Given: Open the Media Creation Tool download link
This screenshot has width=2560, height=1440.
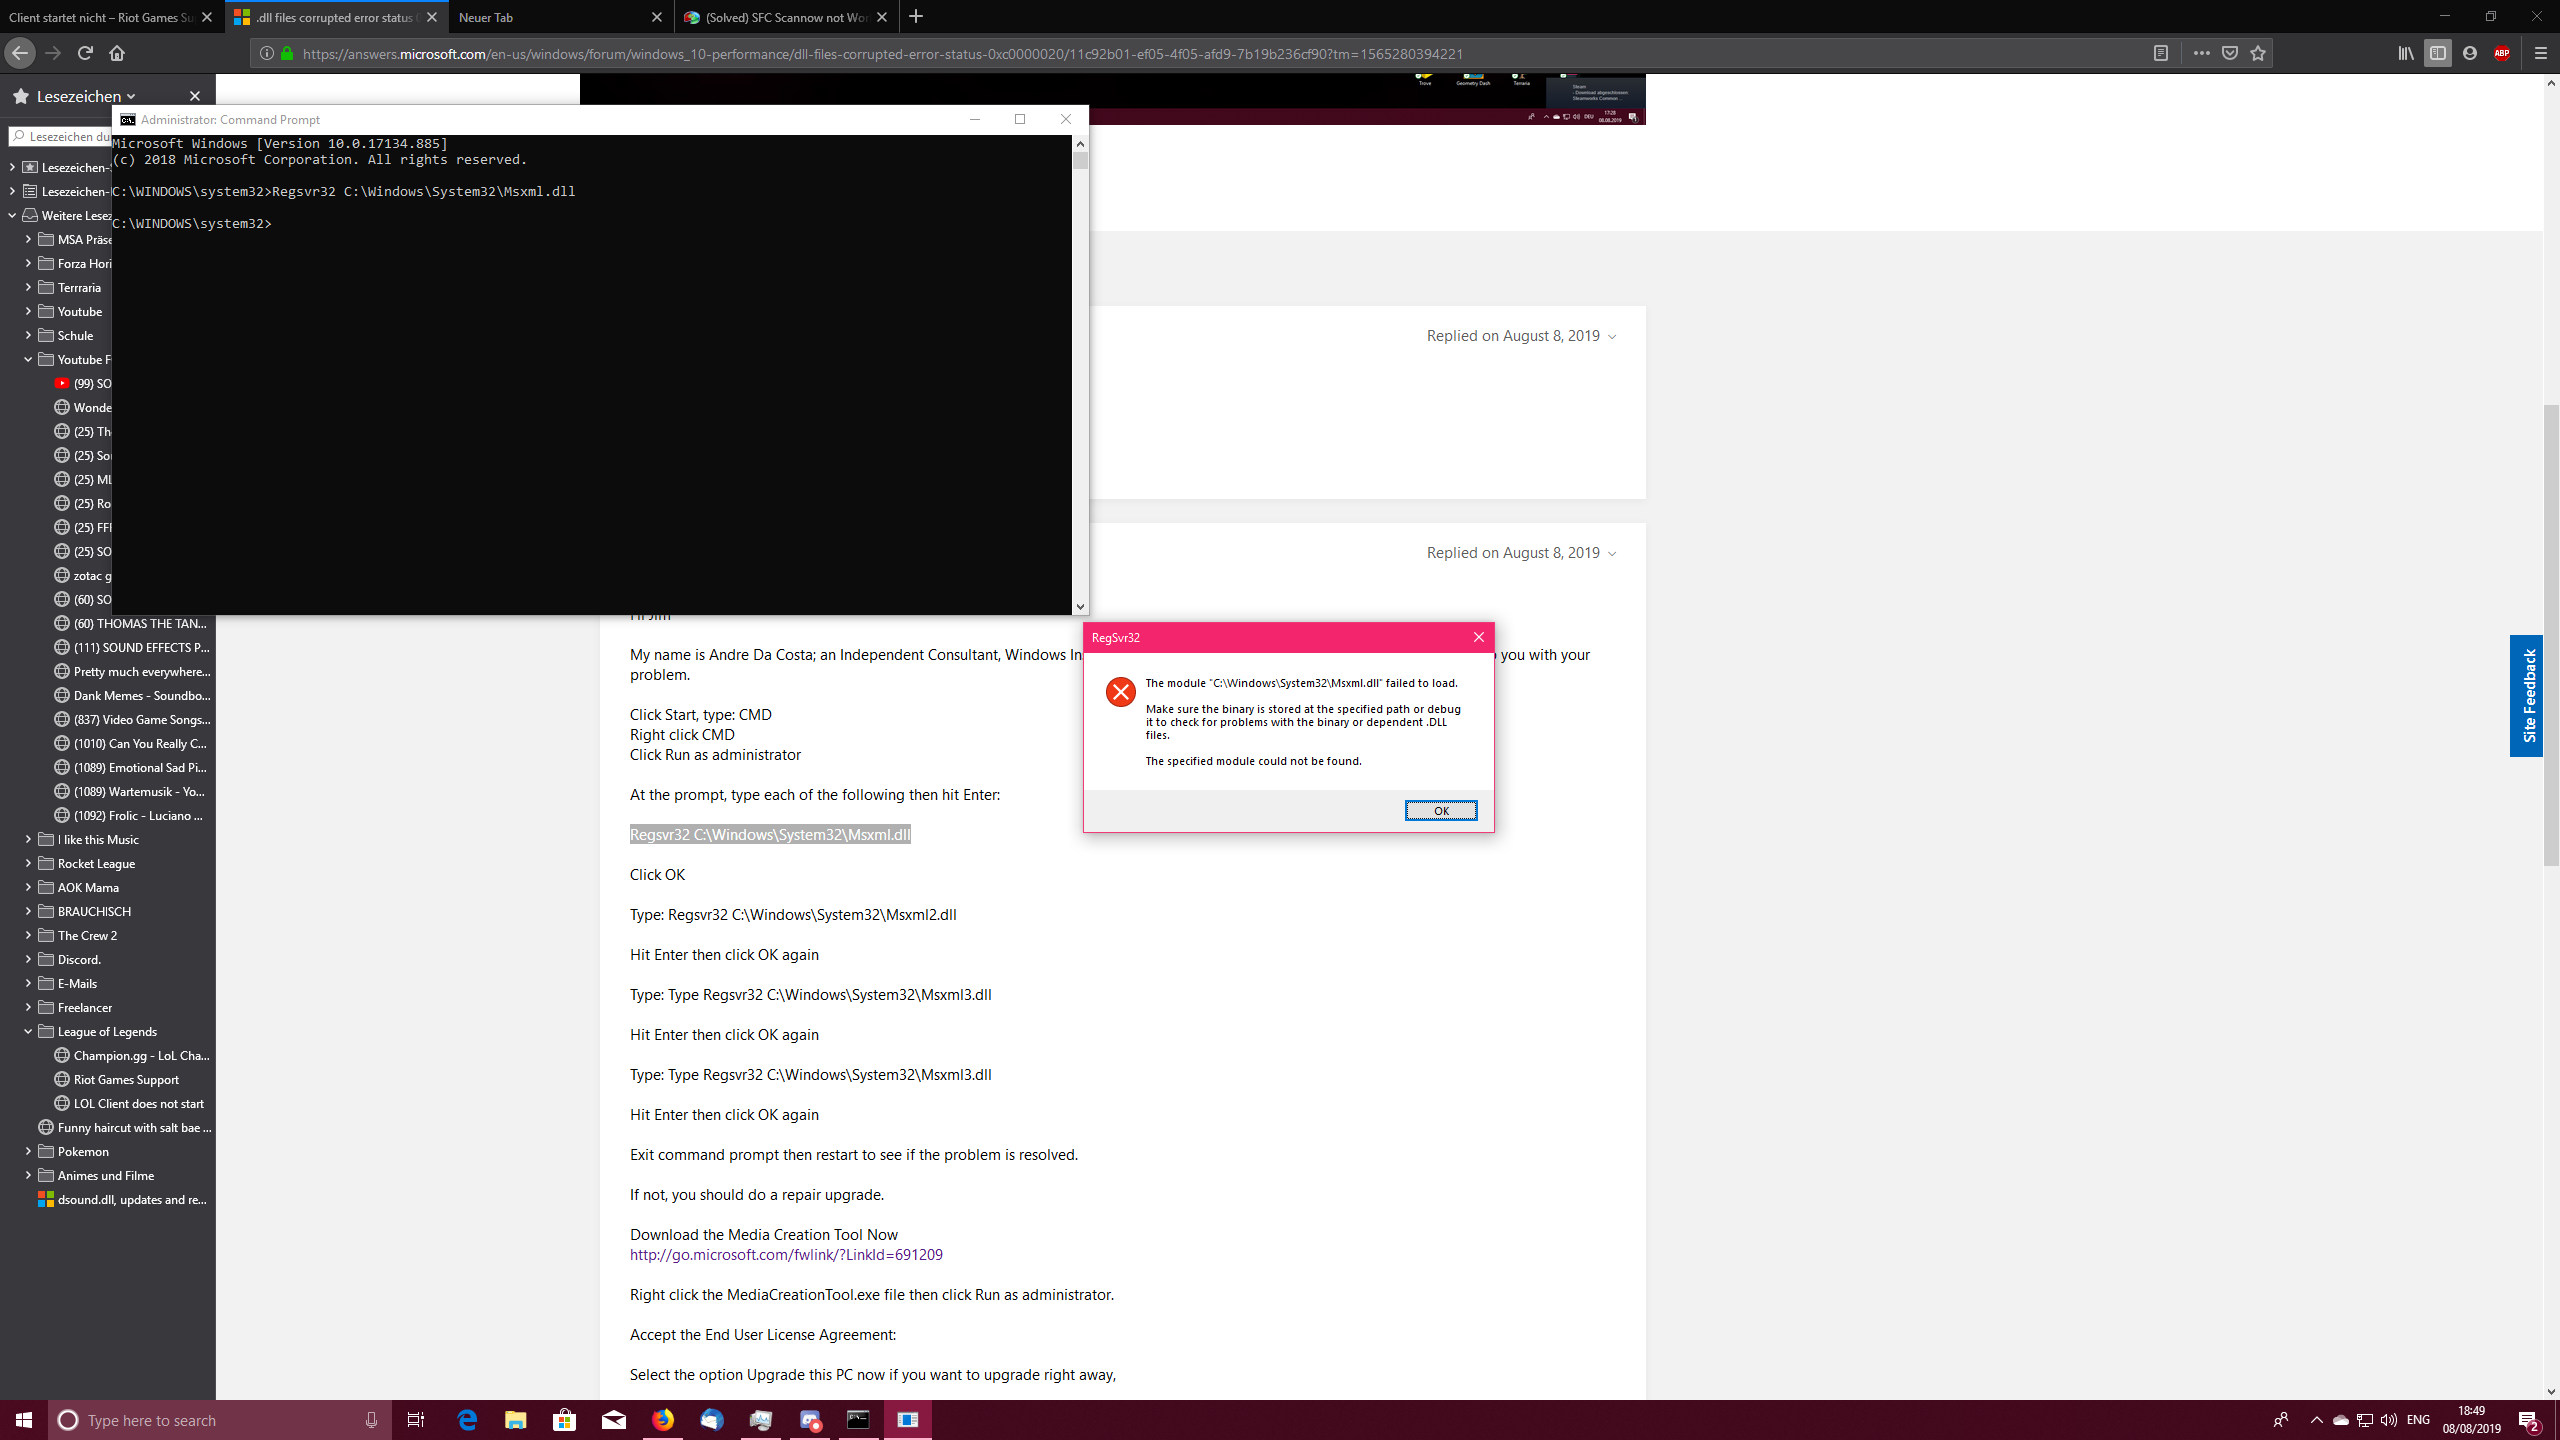Looking at the screenshot, I should point(786,1254).
